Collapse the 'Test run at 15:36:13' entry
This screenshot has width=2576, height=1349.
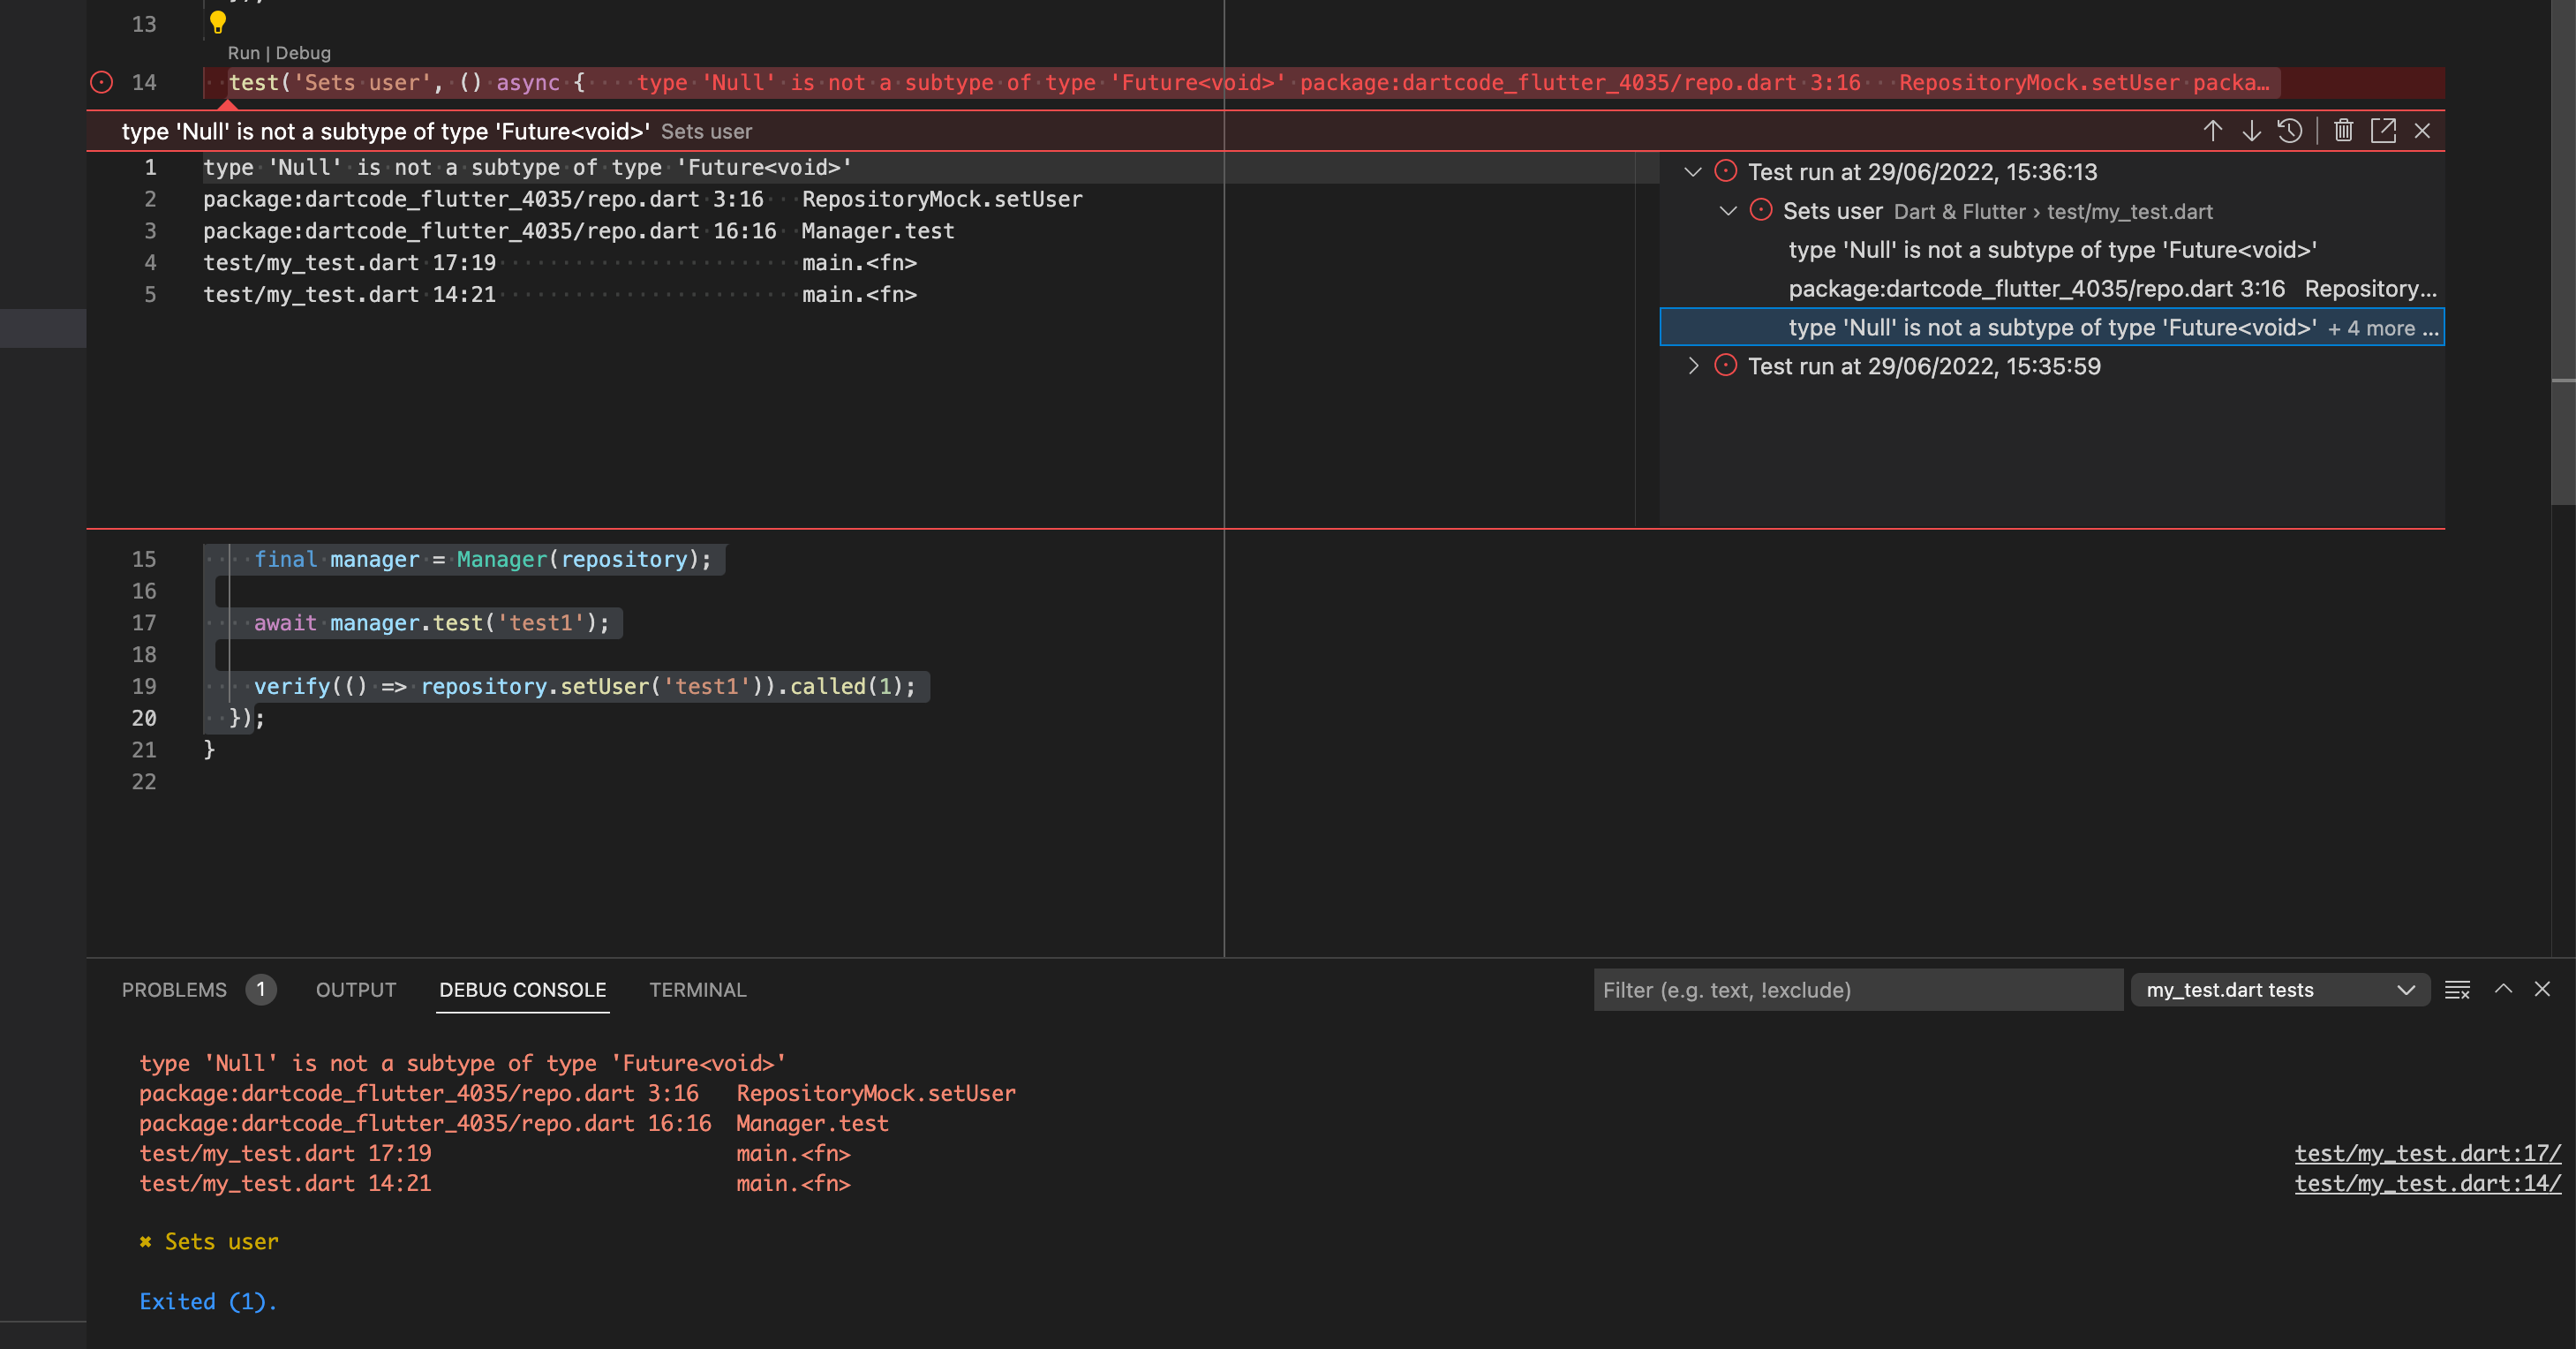(x=1693, y=171)
